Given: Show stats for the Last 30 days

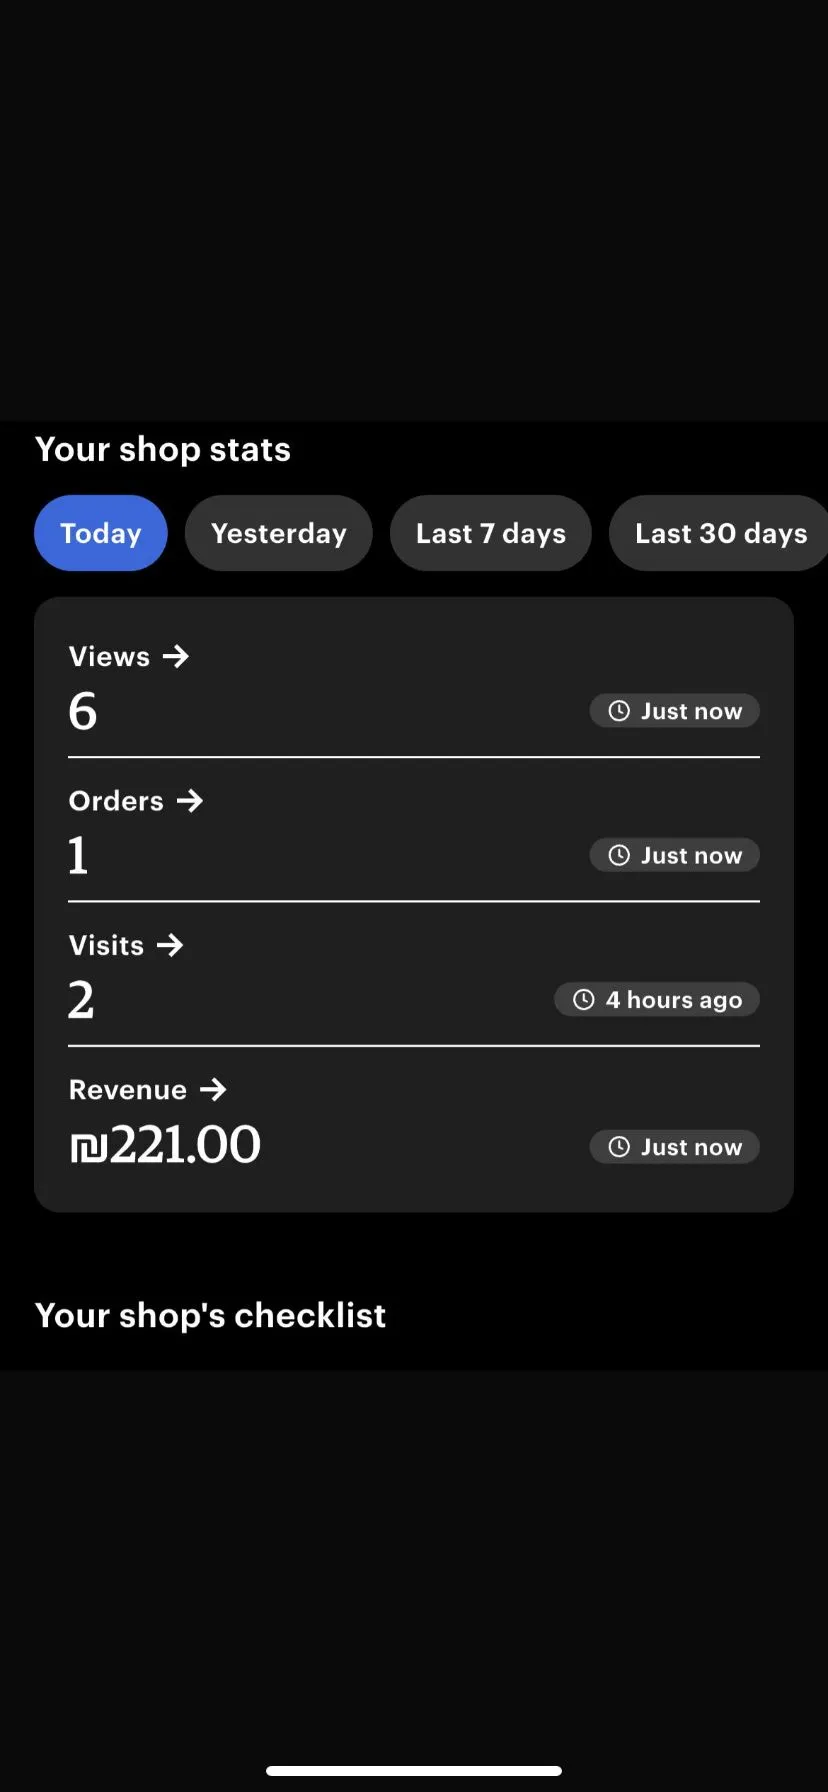Looking at the screenshot, I should tap(720, 533).
